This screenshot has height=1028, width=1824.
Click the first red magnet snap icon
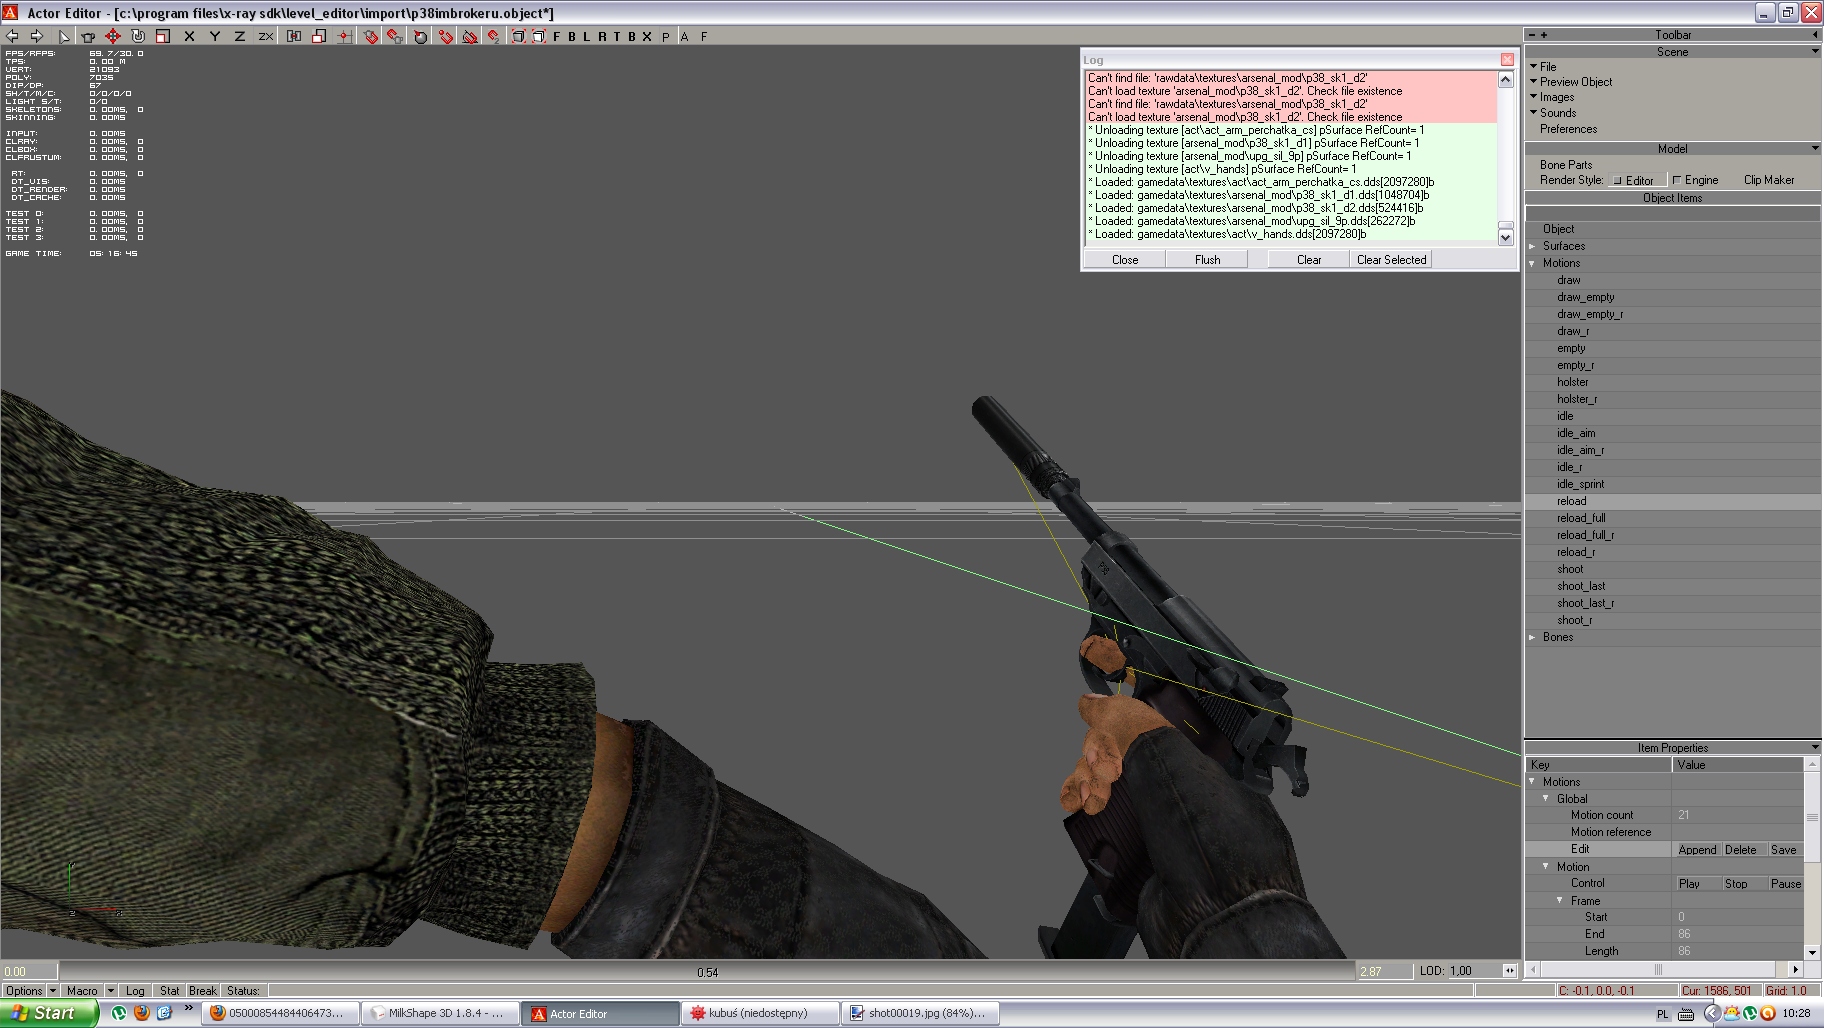click(x=371, y=36)
